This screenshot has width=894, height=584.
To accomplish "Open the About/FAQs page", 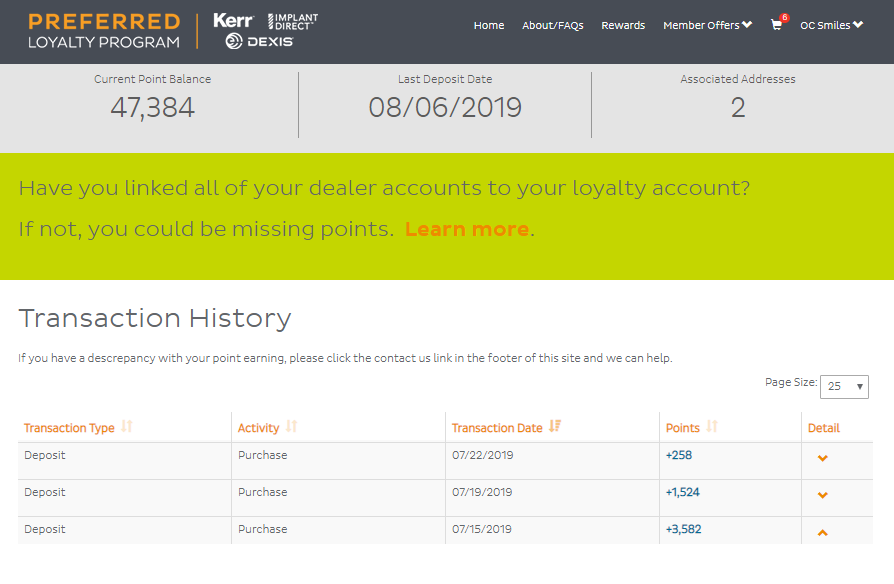I will (x=553, y=26).
